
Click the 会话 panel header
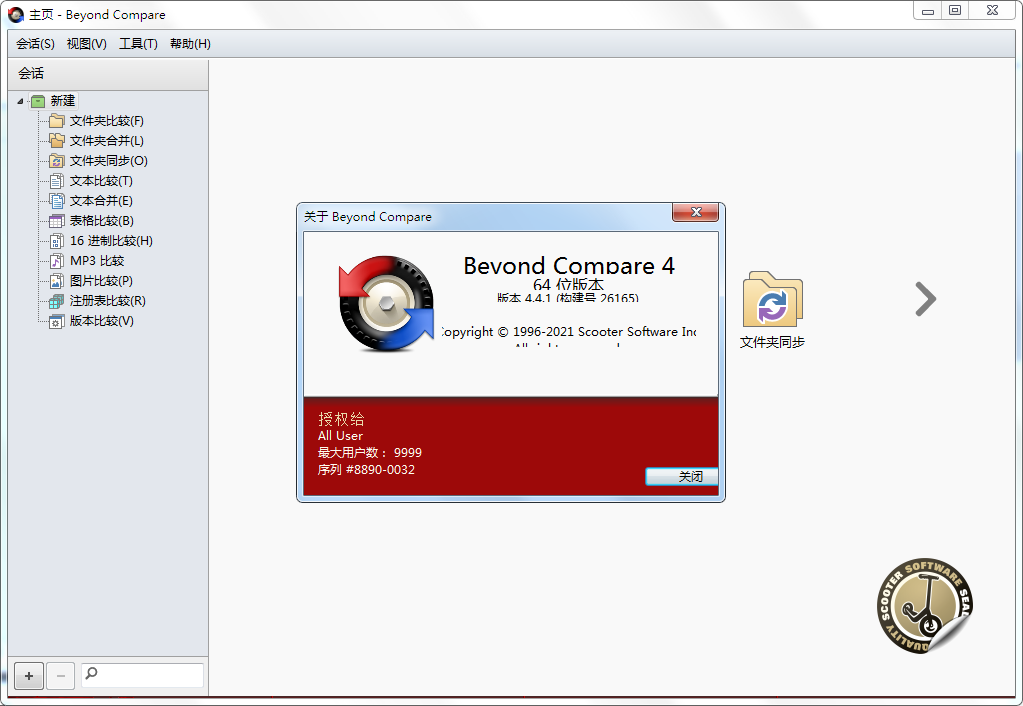click(108, 74)
